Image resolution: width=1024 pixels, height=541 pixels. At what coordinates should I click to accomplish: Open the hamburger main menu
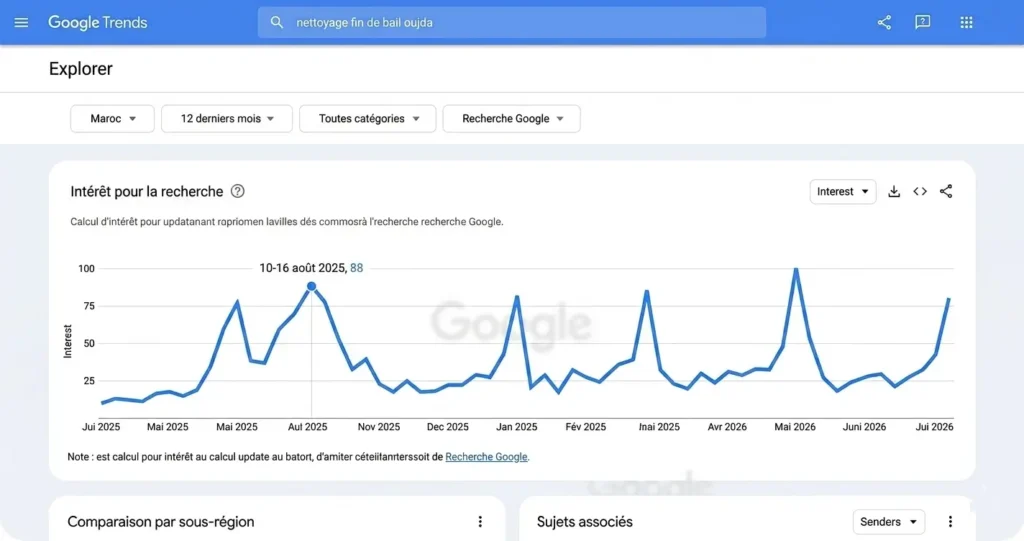tap(21, 23)
